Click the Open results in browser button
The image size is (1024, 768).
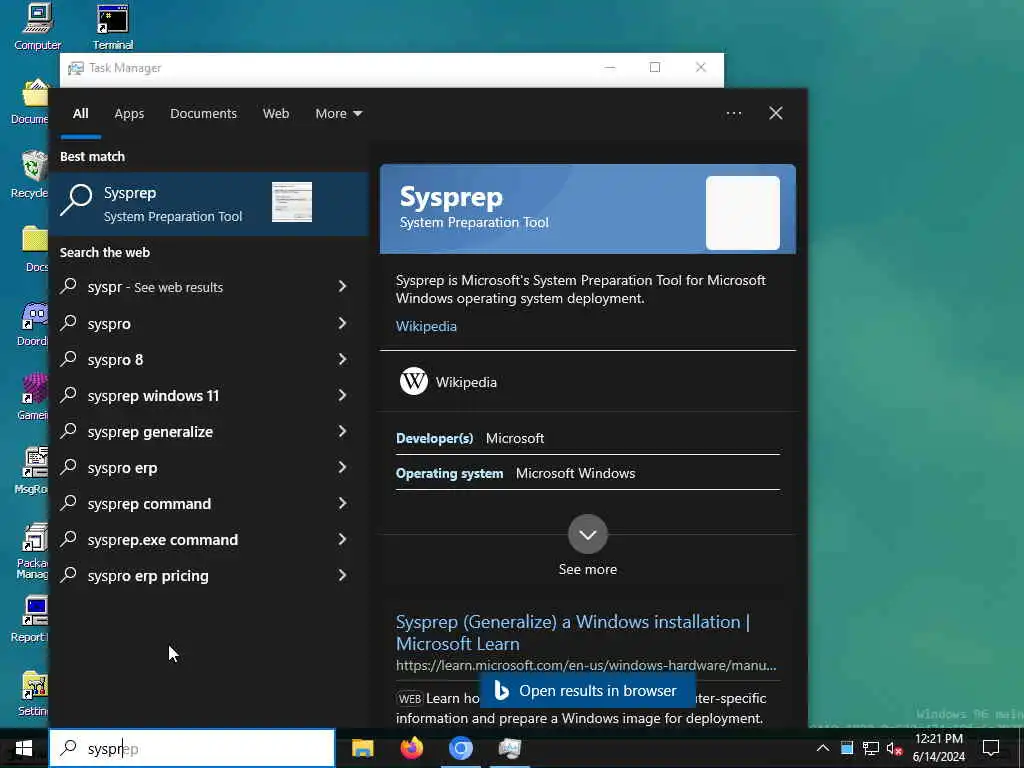tap(587, 691)
